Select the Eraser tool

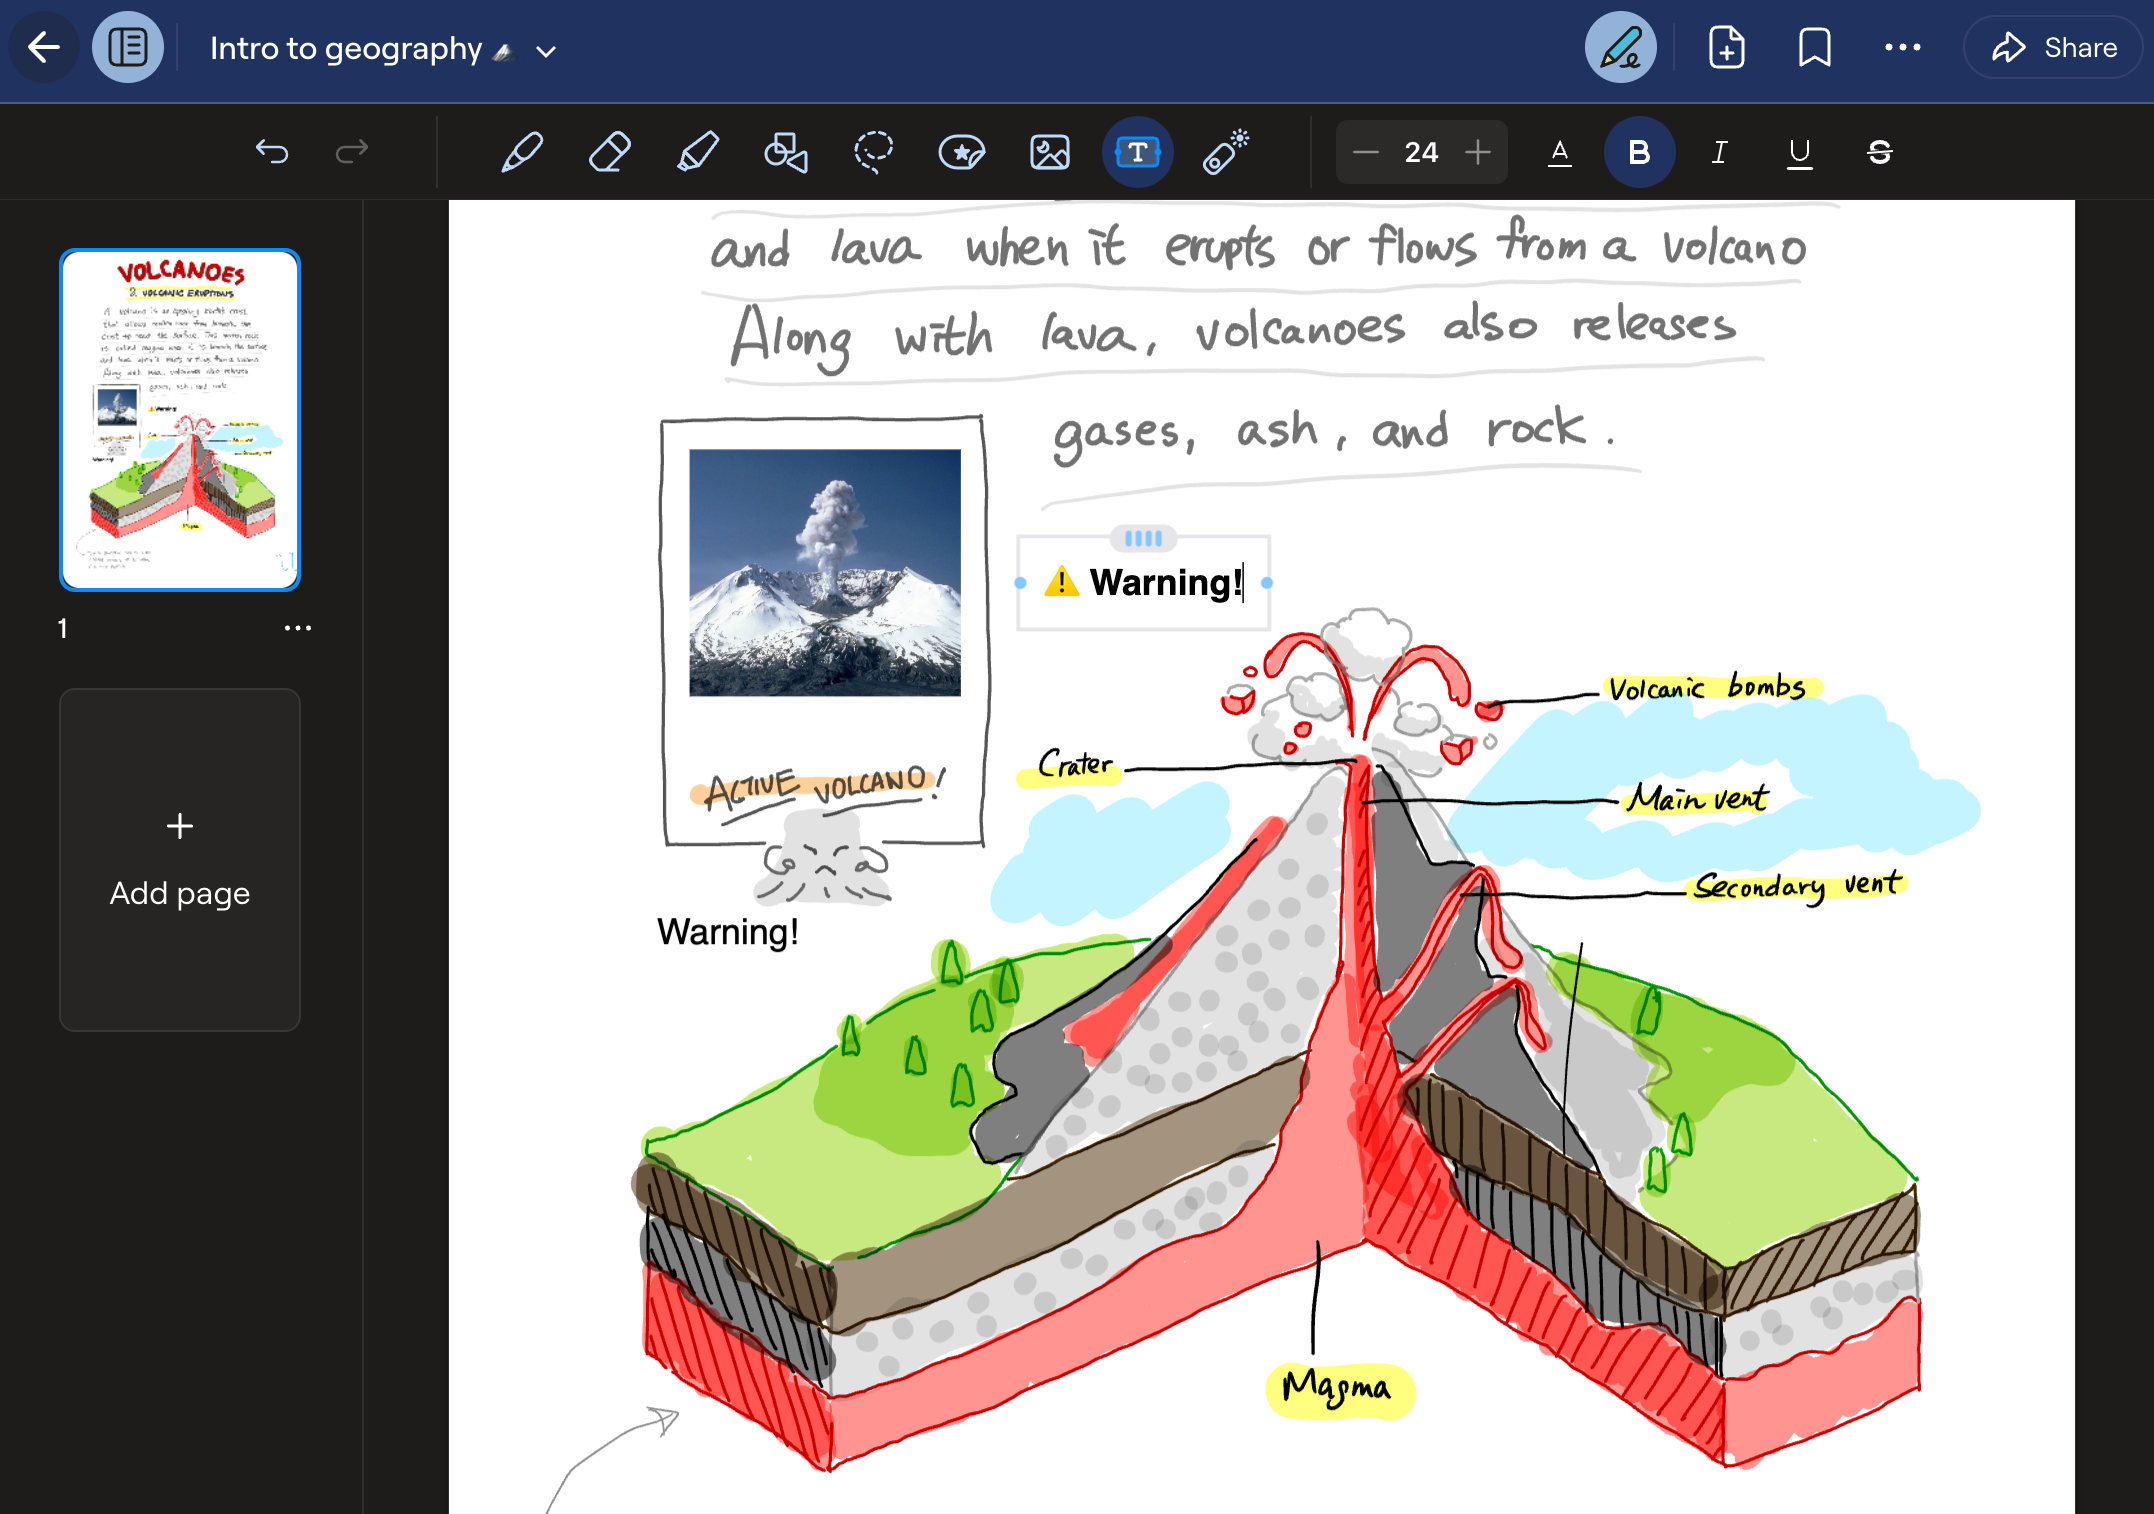(611, 151)
